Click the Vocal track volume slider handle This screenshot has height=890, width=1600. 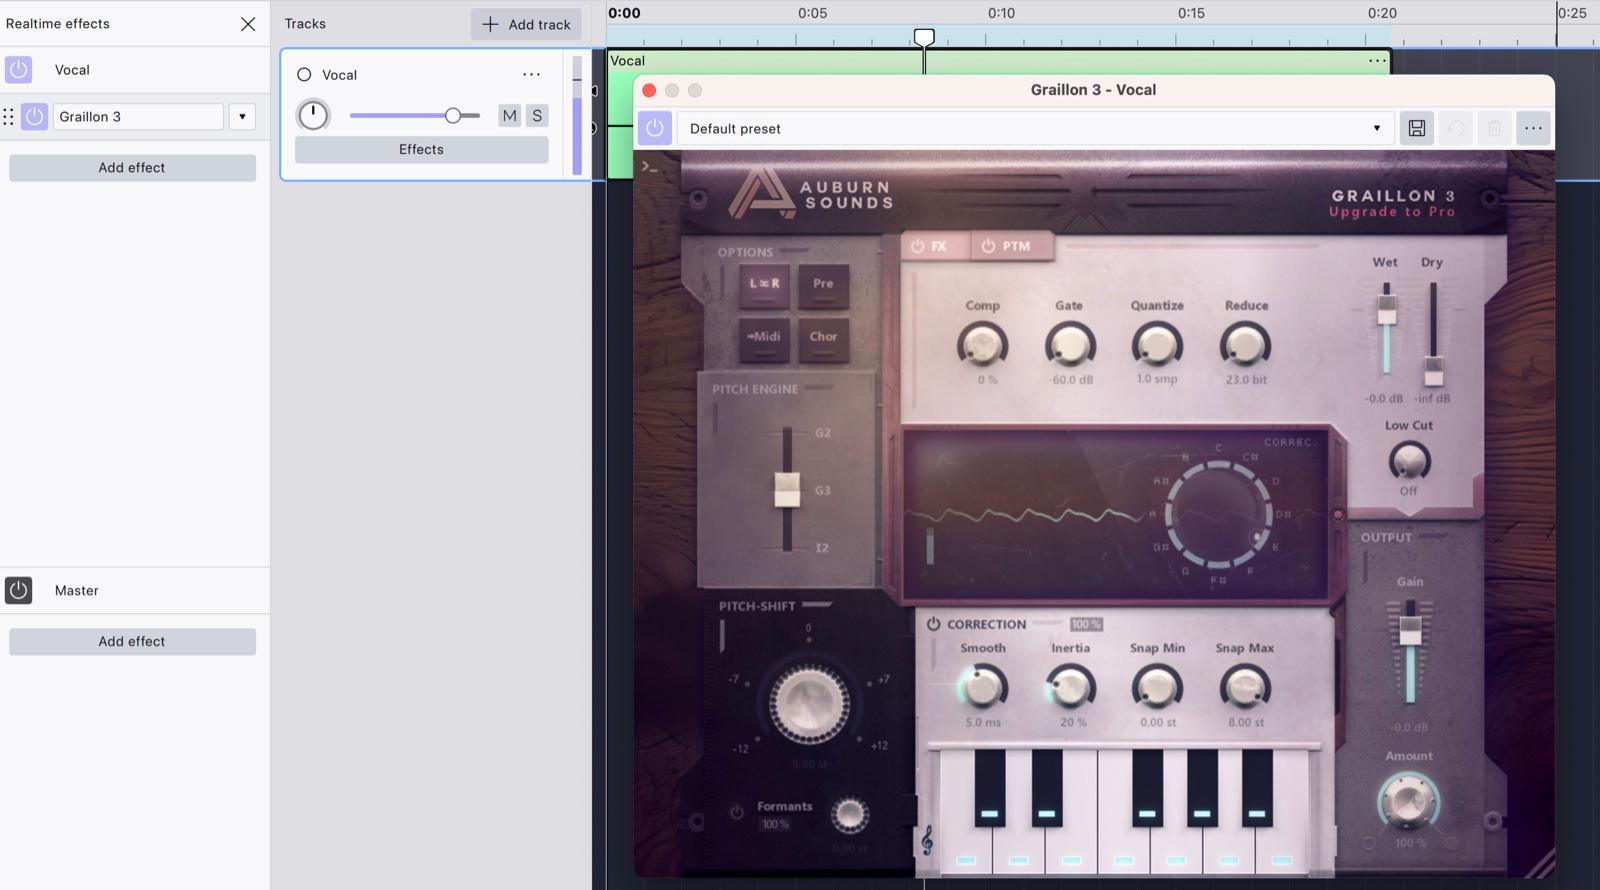point(453,116)
